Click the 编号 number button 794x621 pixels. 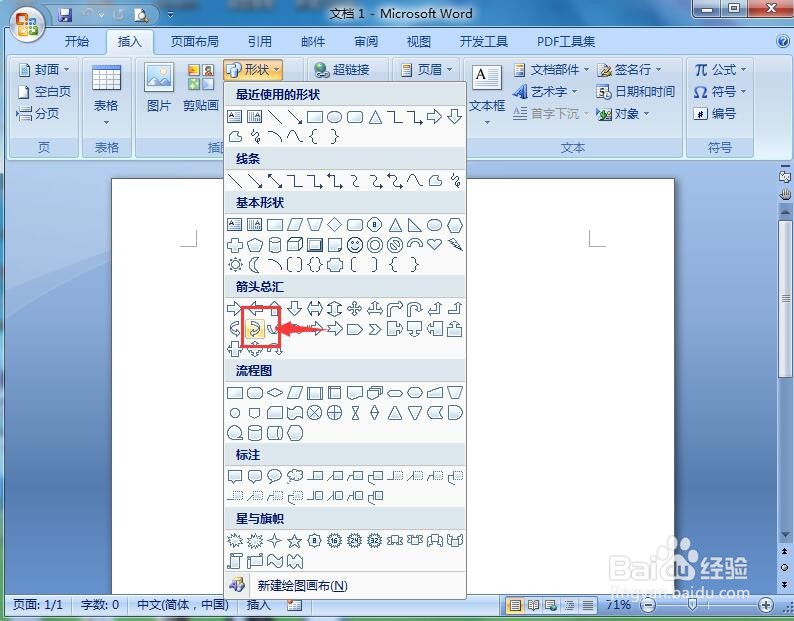pyautogui.click(x=714, y=113)
